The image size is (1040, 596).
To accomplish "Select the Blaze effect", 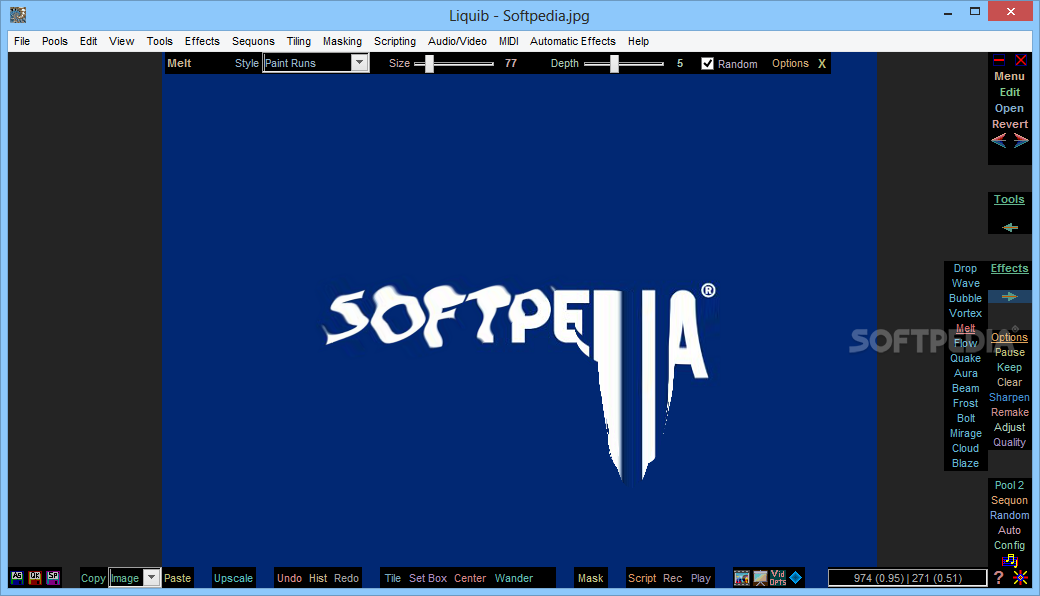I will tap(965, 463).
